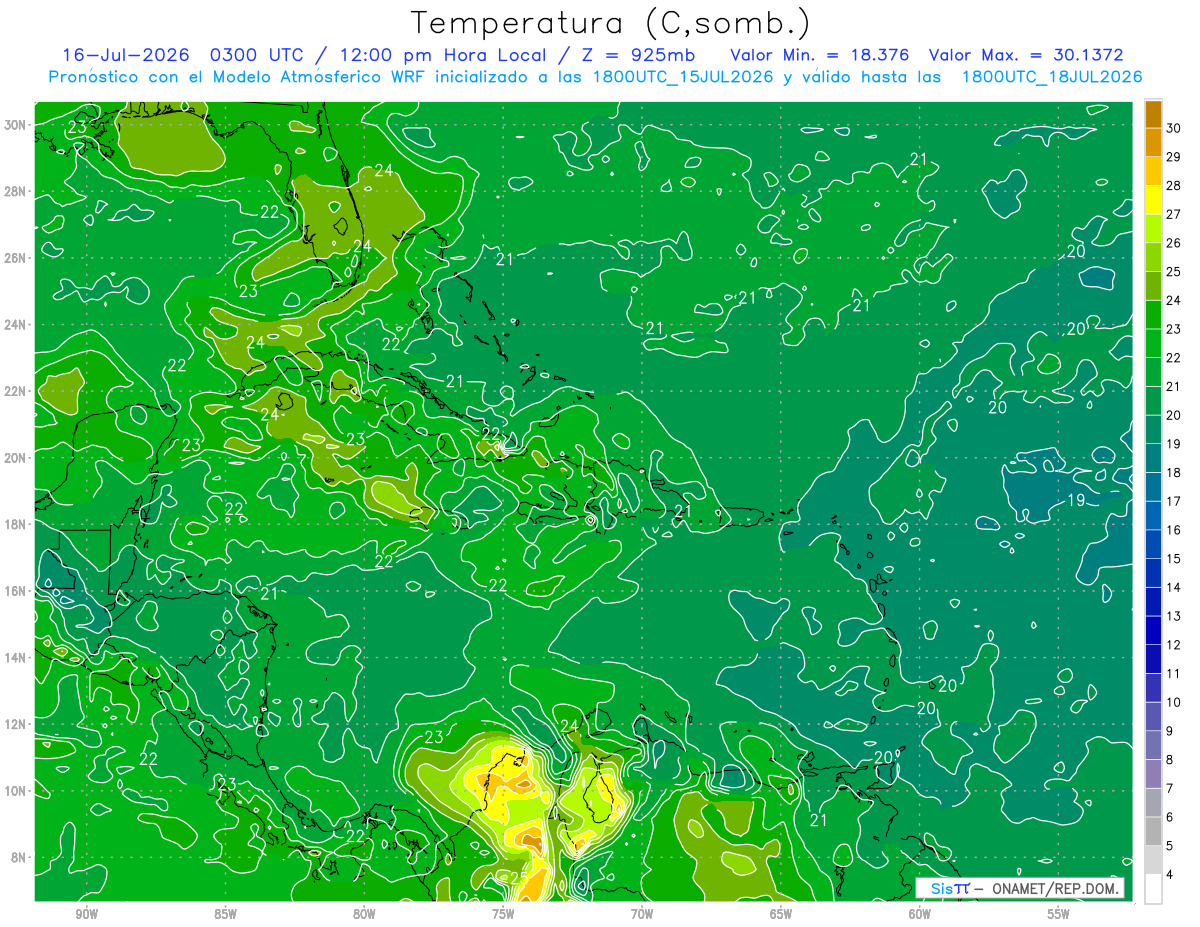Click the latitude axis label "20N"

click(x=16, y=458)
